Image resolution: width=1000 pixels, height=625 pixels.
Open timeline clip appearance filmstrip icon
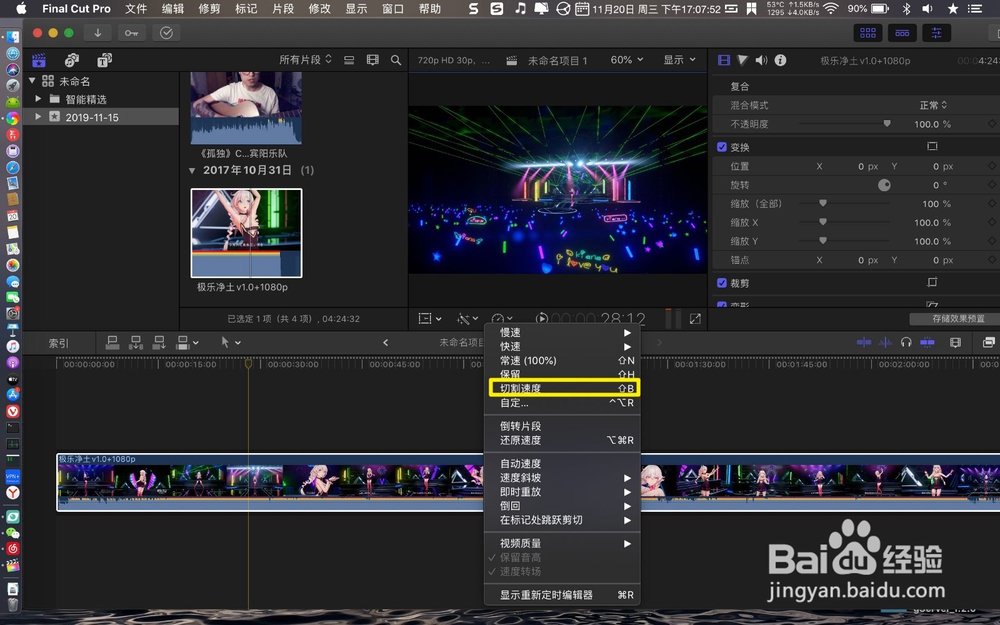[x=955, y=342]
